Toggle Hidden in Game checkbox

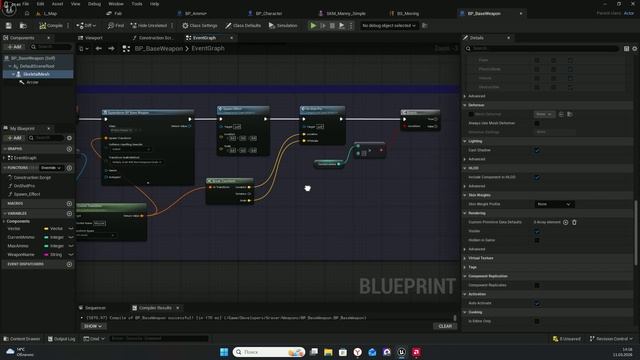click(537, 240)
